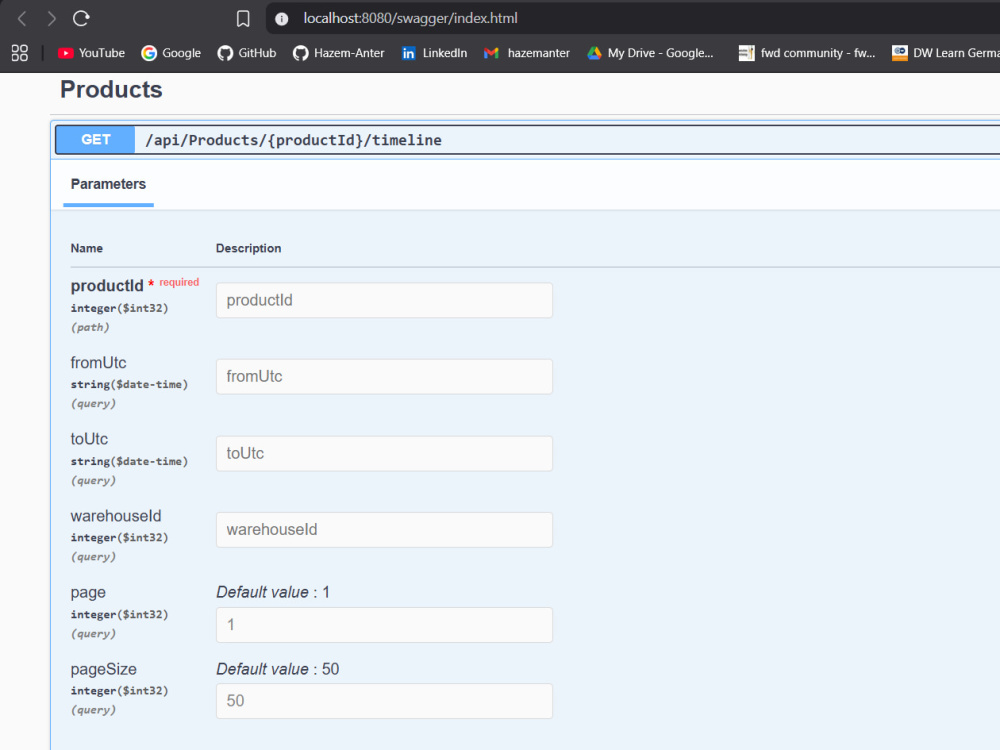Click the Description column header
The height and width of the screenshot is (750, 1000).
pyautogui.click(x=249, y=249)
